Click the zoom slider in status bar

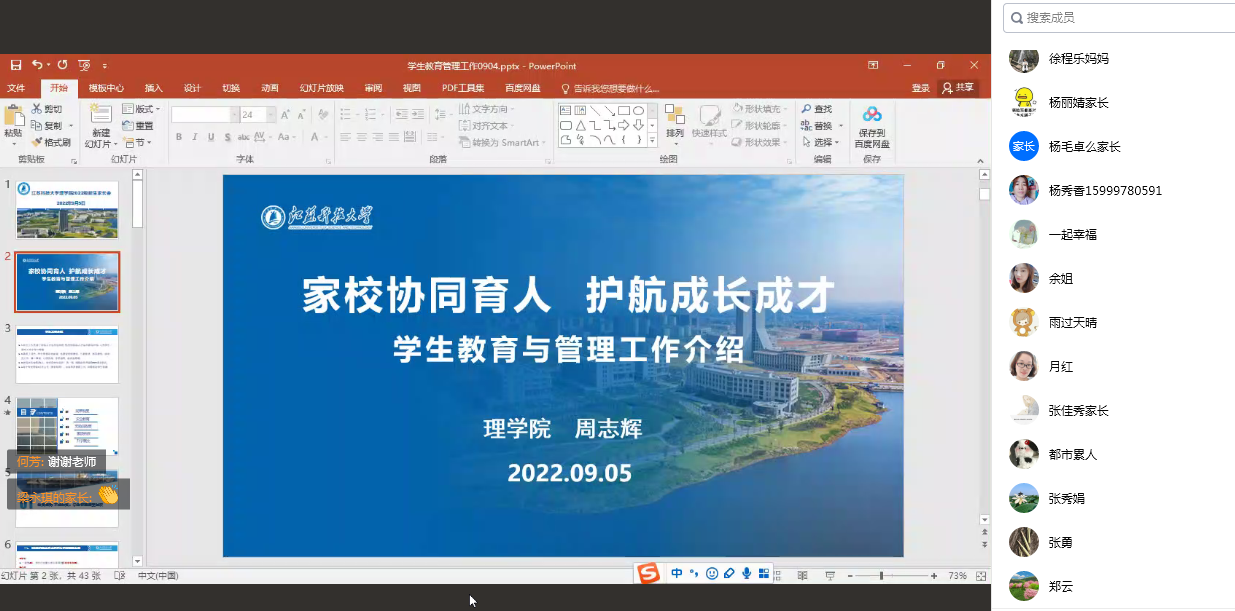881,576
